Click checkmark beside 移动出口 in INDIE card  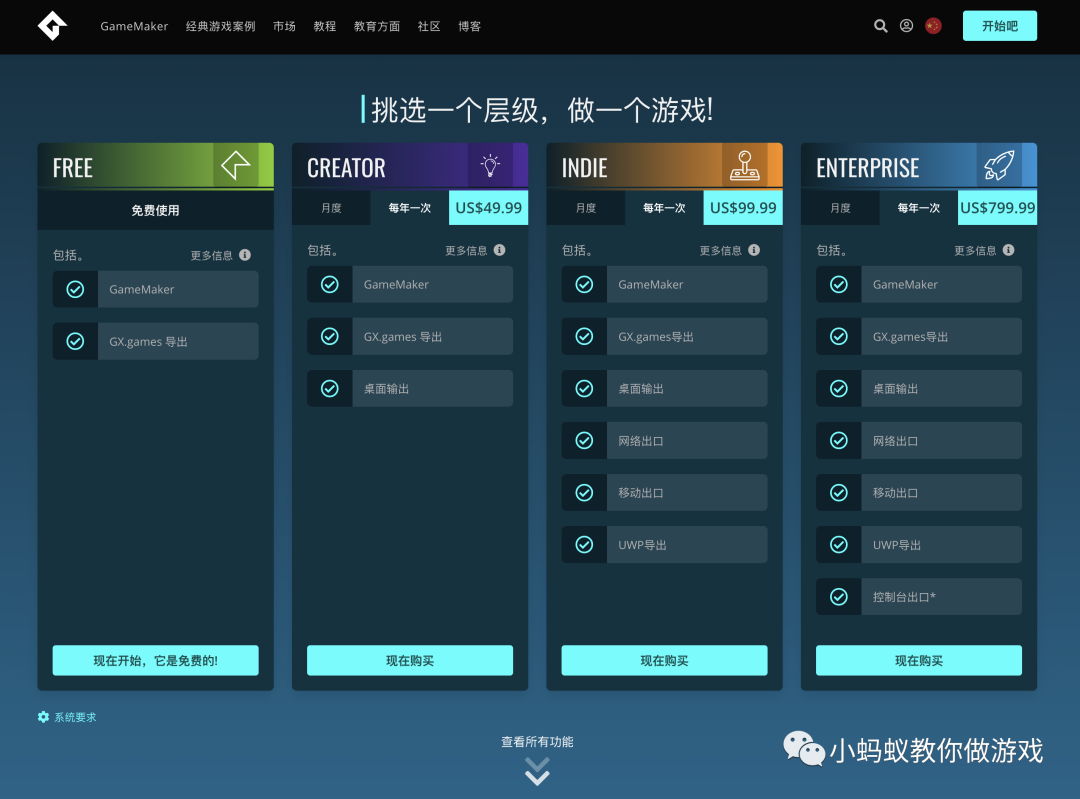pos(584,492)
